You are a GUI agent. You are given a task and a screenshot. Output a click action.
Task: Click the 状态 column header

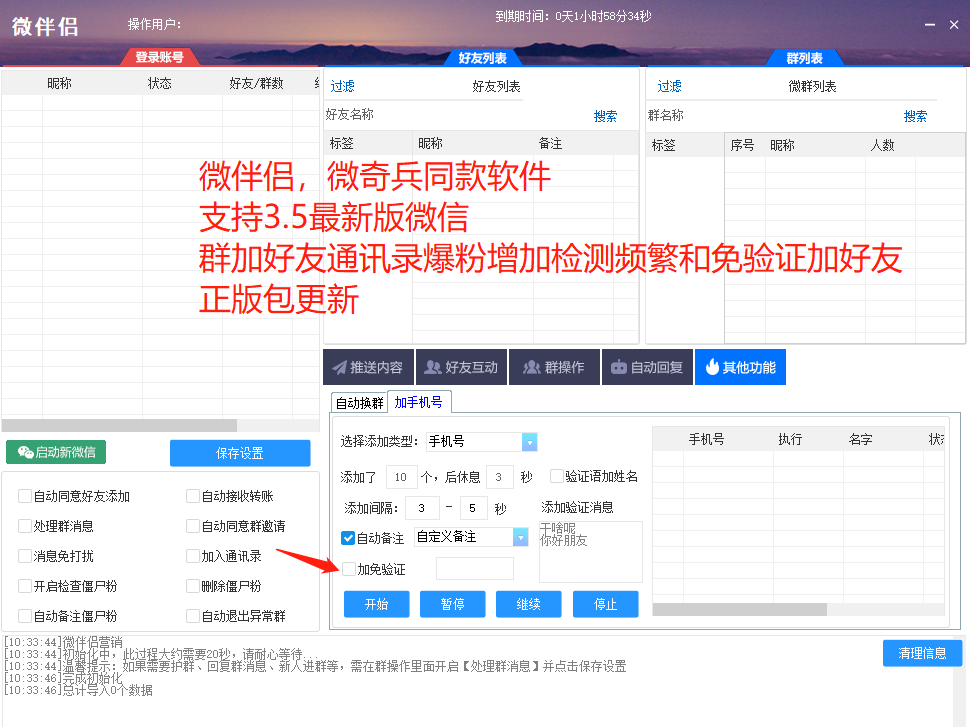point(160,83)
